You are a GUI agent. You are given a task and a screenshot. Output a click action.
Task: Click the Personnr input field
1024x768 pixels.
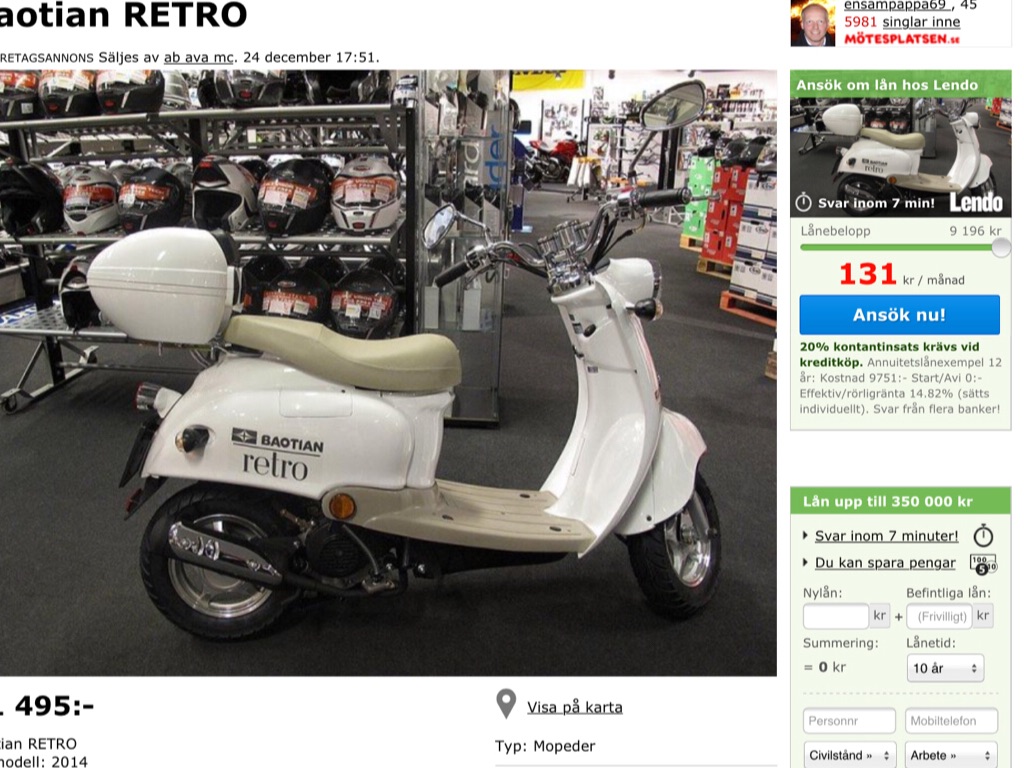pos(849,721)
